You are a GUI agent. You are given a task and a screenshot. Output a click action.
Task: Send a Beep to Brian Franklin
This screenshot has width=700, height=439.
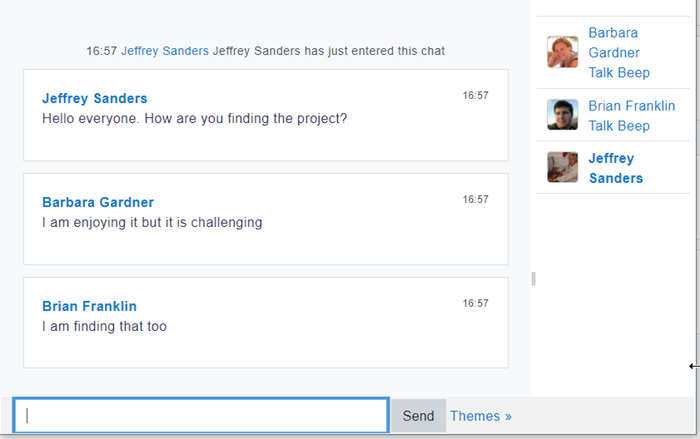[x=633, y=125]
